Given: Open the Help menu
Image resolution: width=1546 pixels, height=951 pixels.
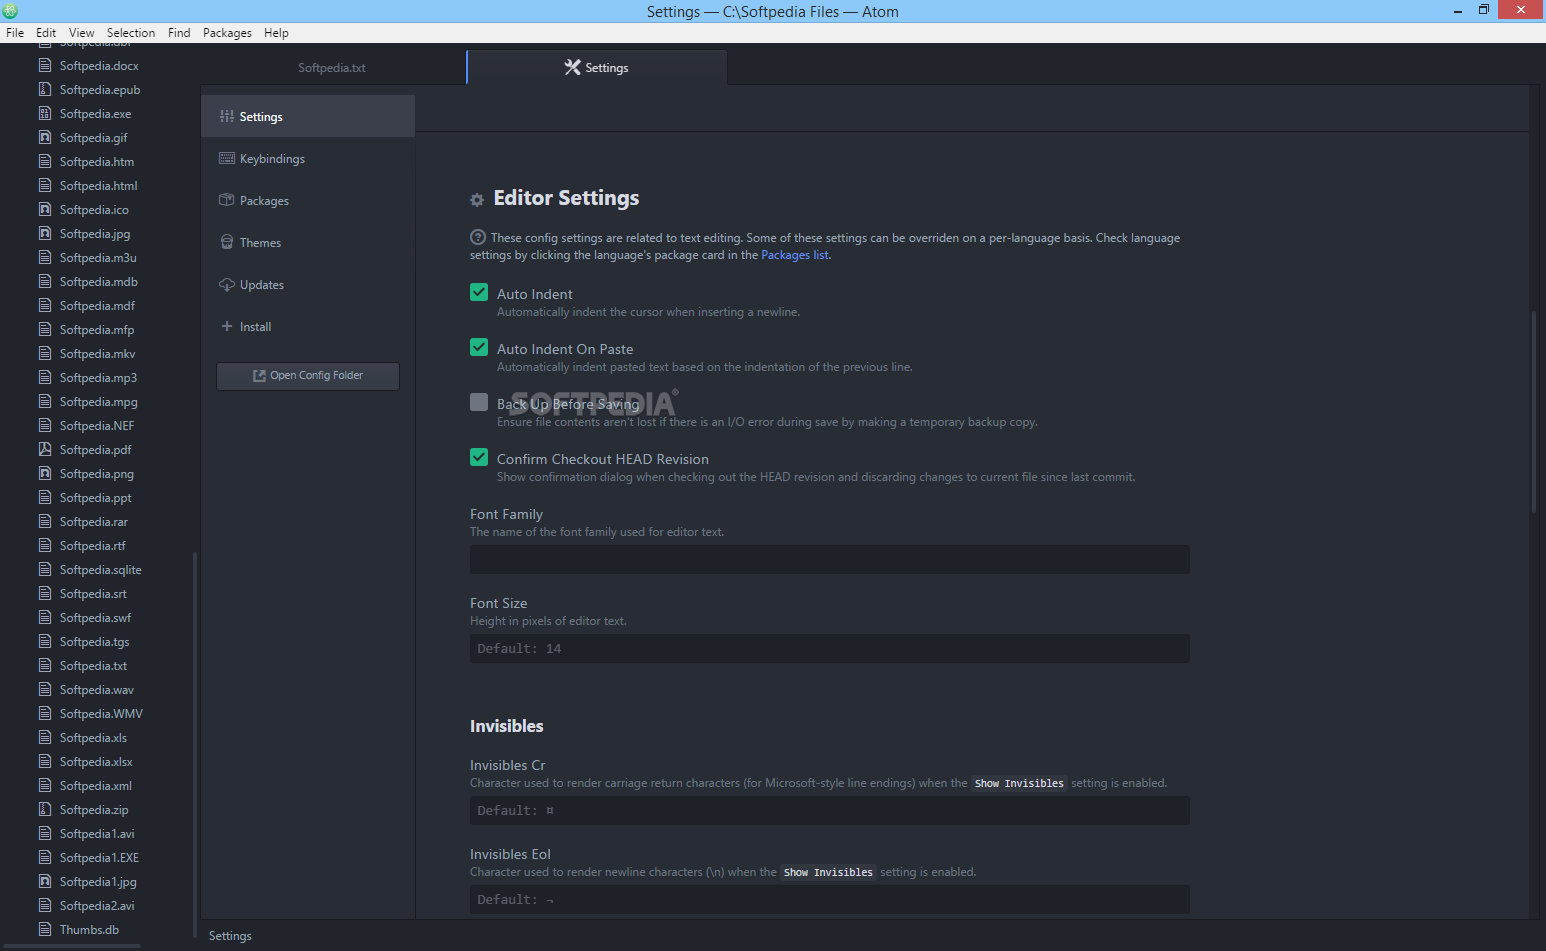Looking at the screenshot, I should (276, 33).
